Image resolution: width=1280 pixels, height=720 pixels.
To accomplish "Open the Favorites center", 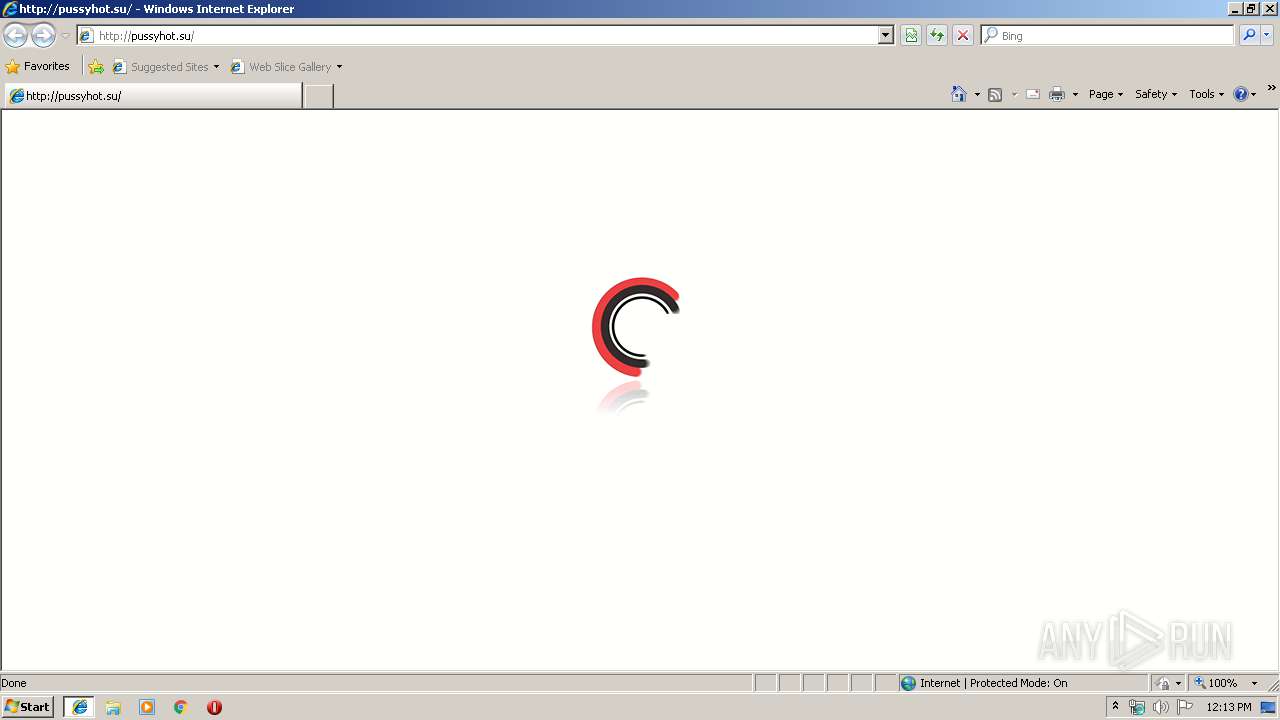I will [x=38, y=66].
